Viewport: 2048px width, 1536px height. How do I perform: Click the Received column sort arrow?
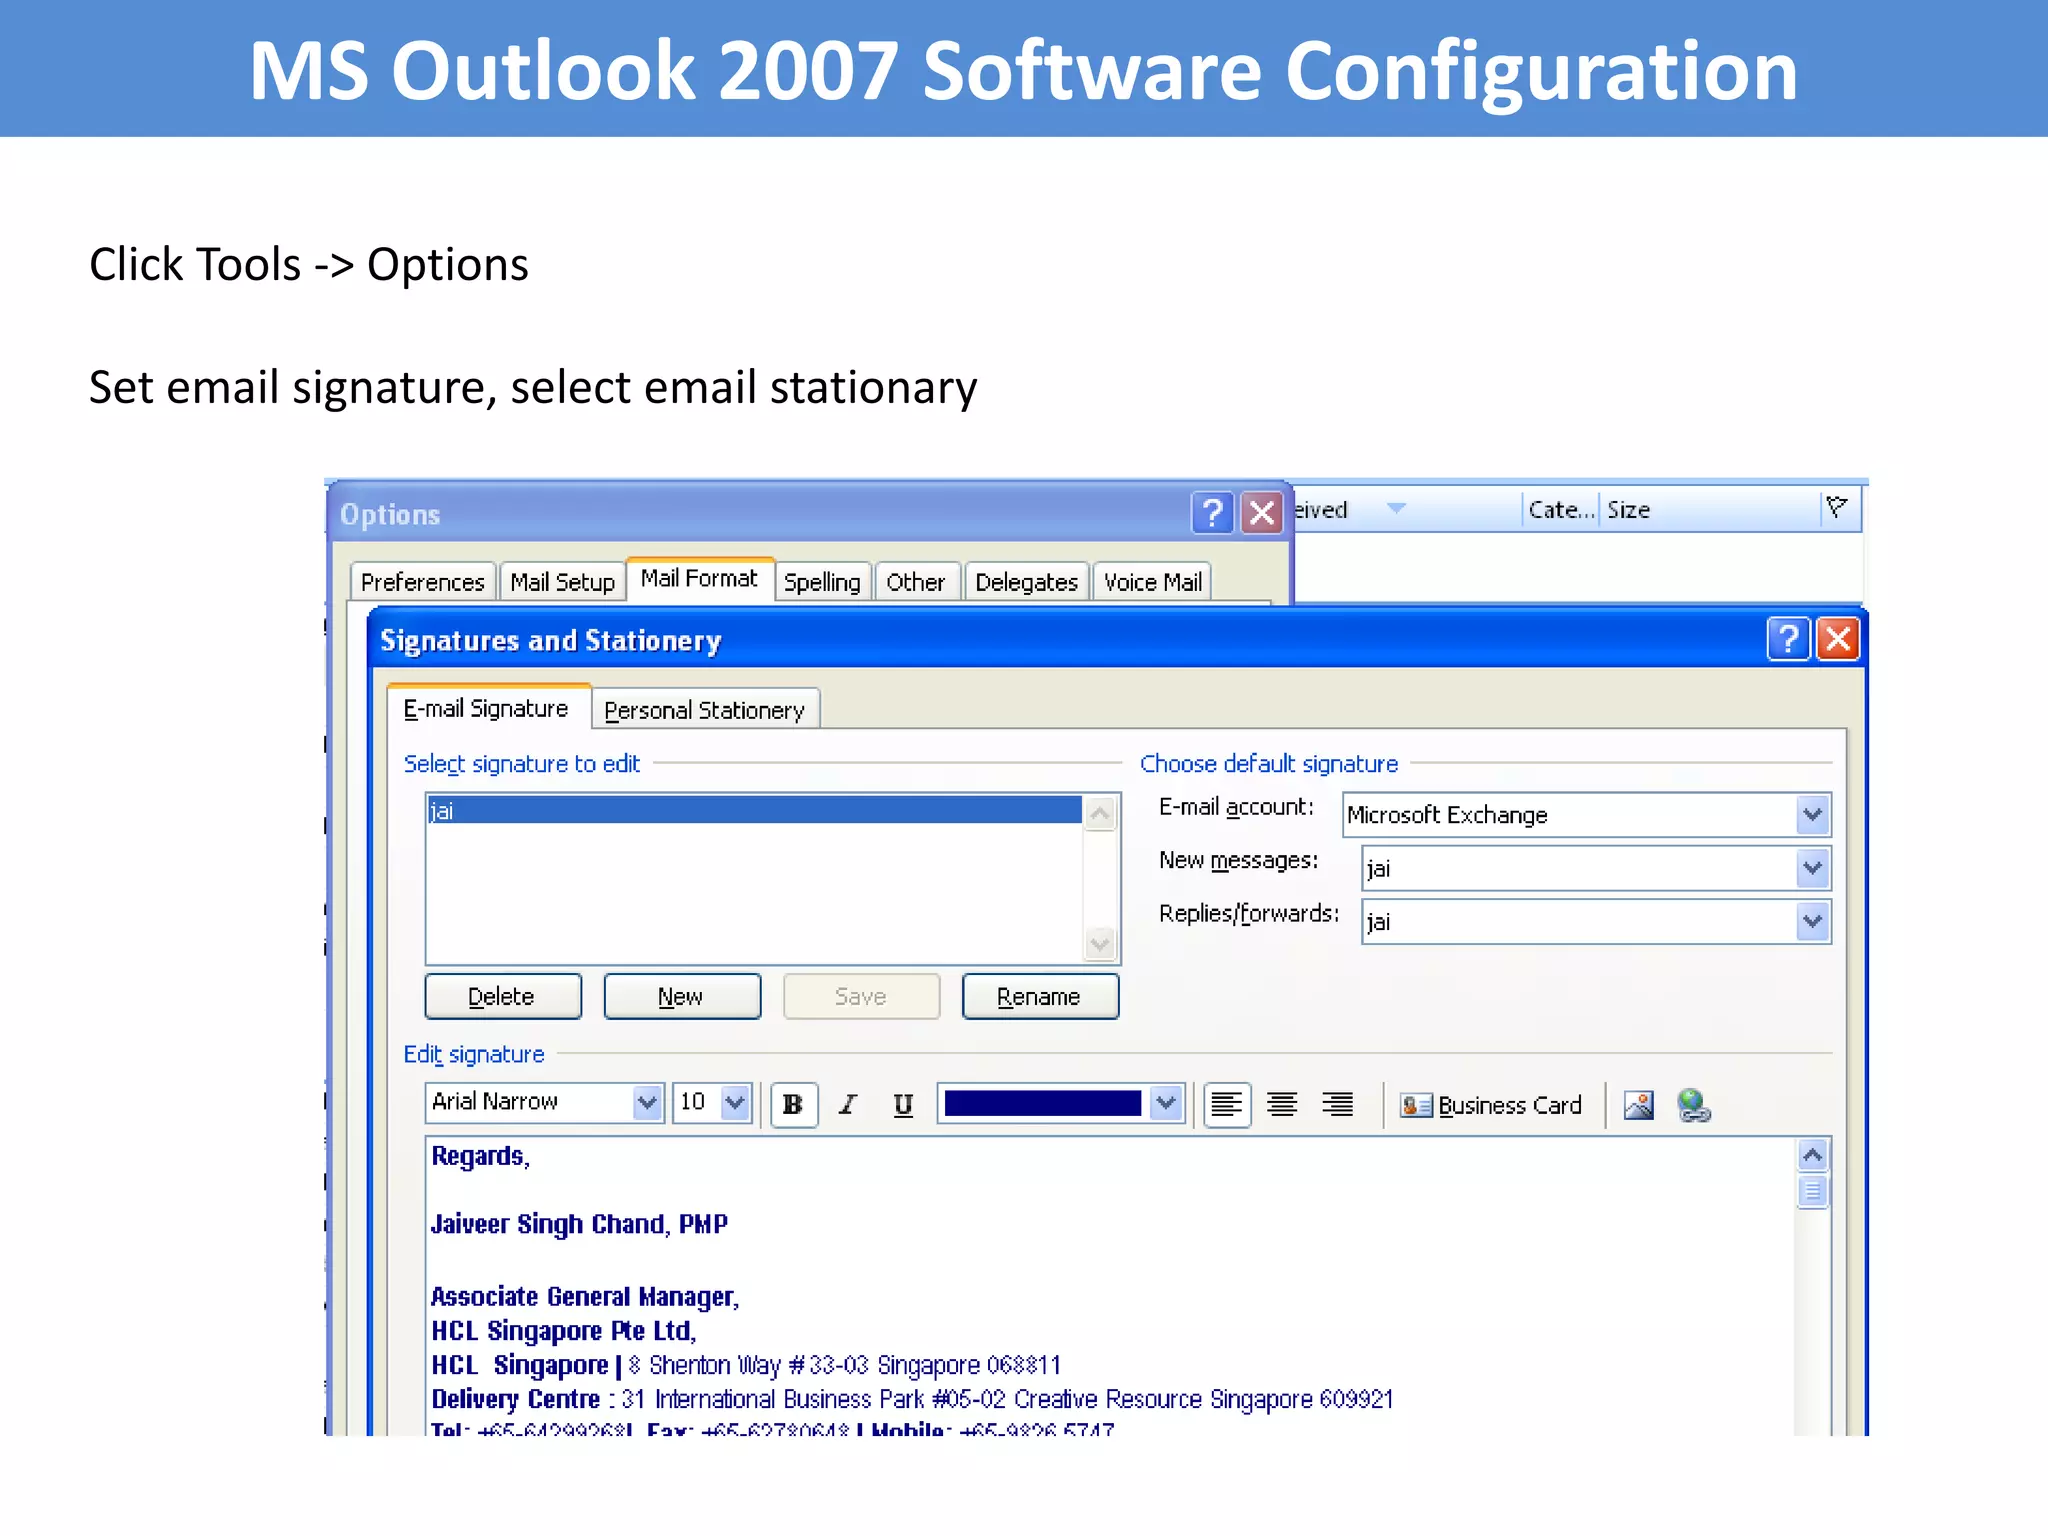pyautogui.click(x=1396, y=508)
